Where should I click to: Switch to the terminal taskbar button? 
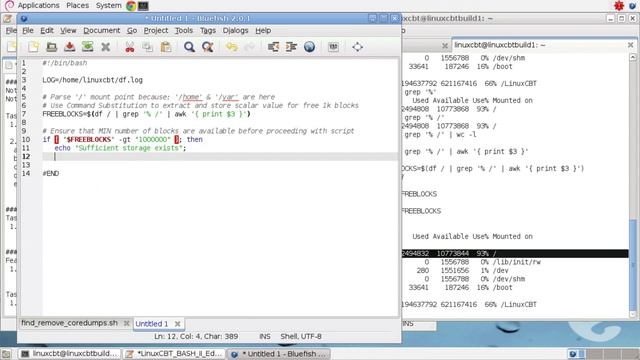[x=70, y=354]
